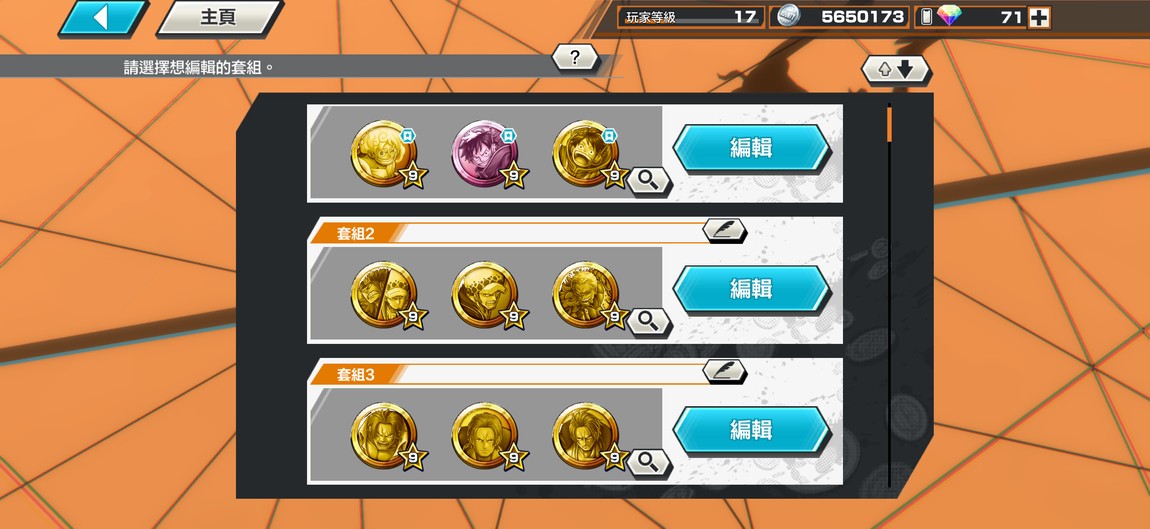Open the help question mark button
The height and width of the screenshot is (529, 1150).
pos(574,57)
